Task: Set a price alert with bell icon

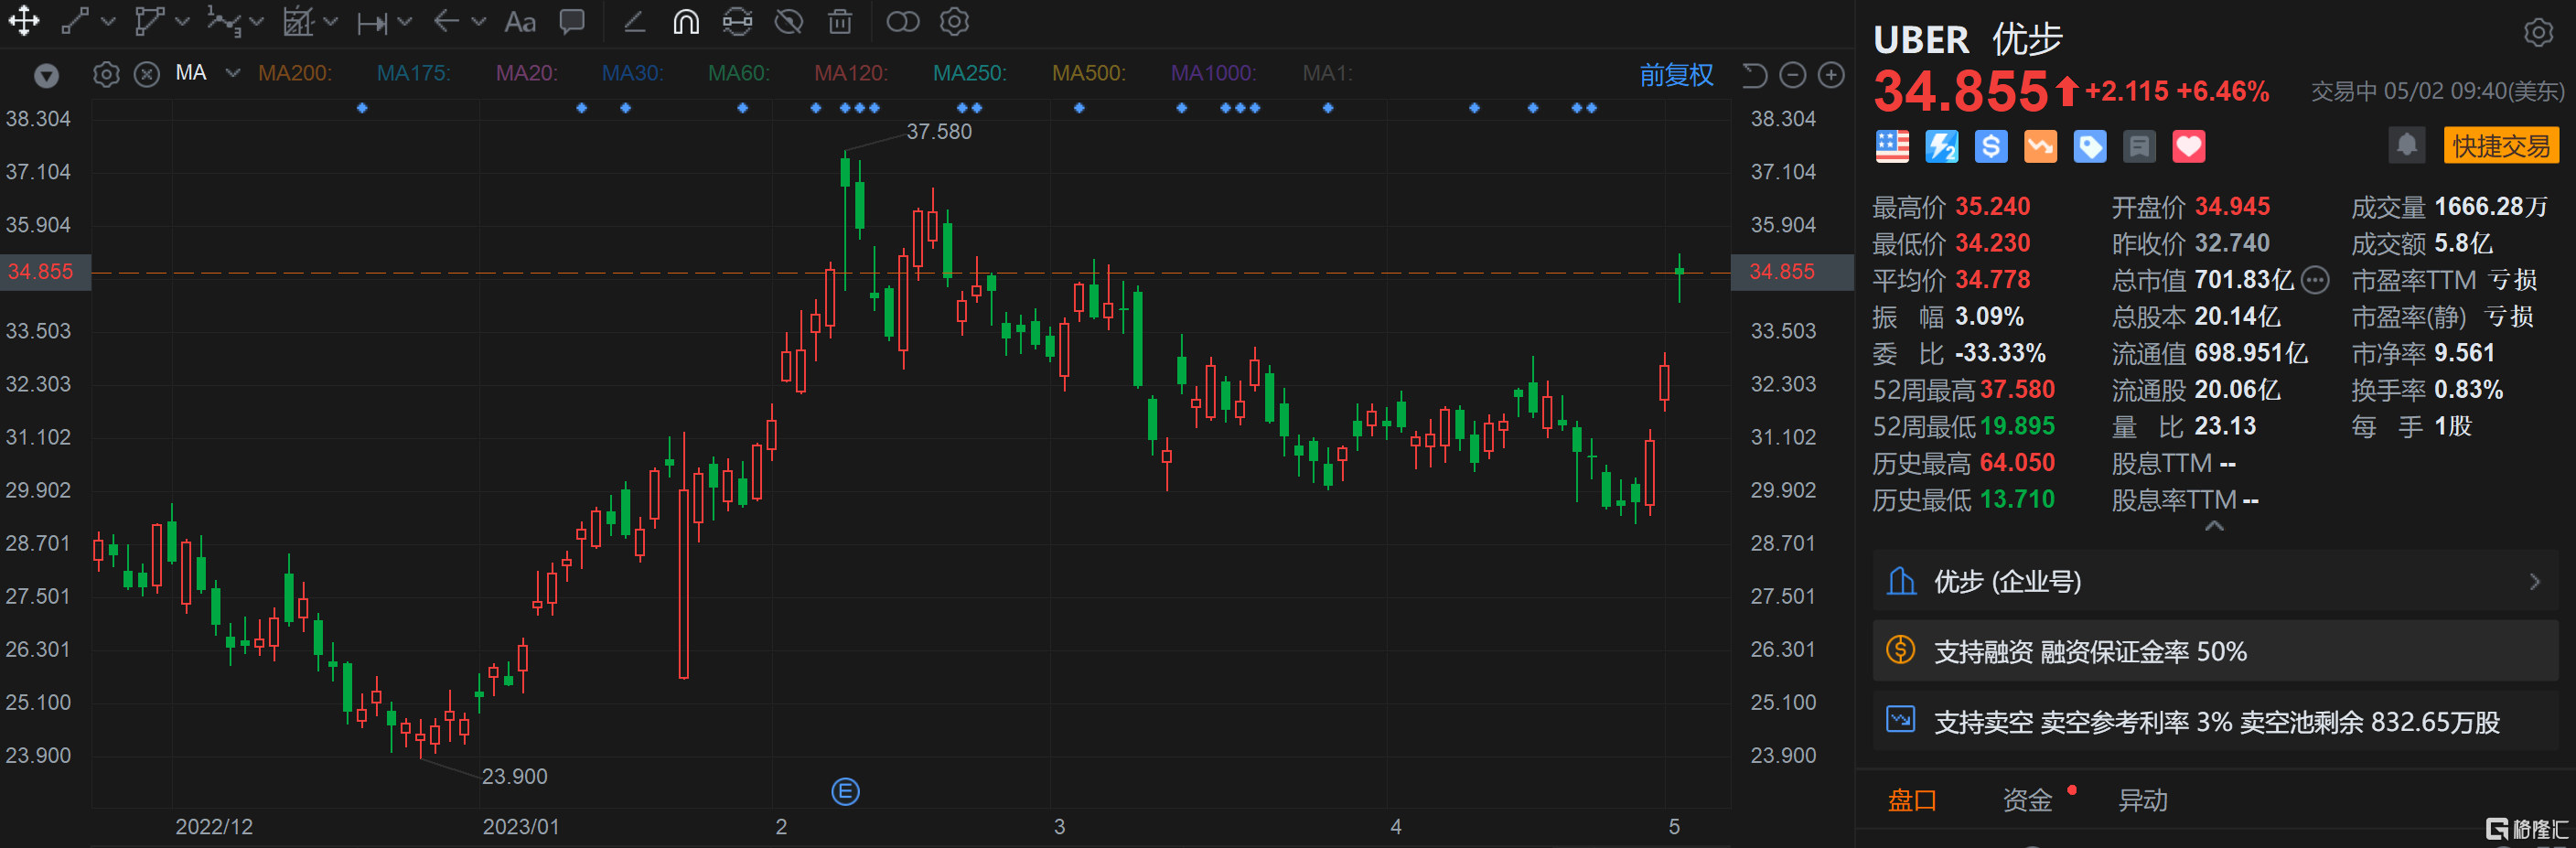Action: (2407, 145)
